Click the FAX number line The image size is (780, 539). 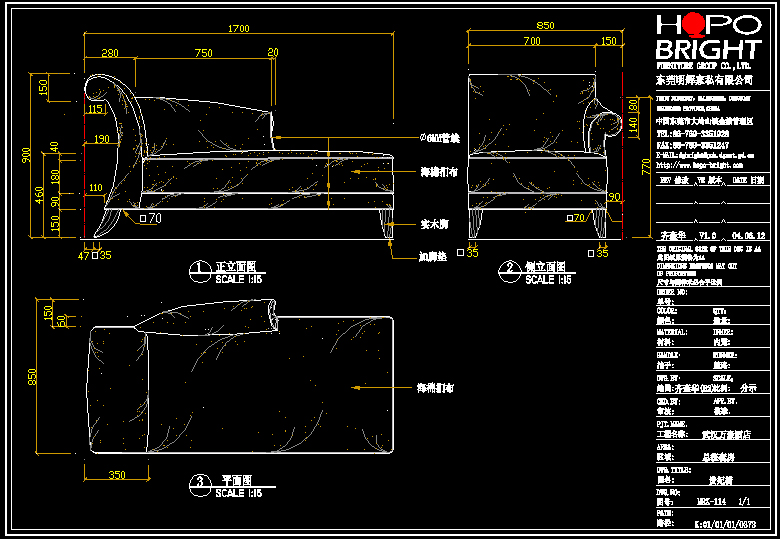(x=692, y=145)
